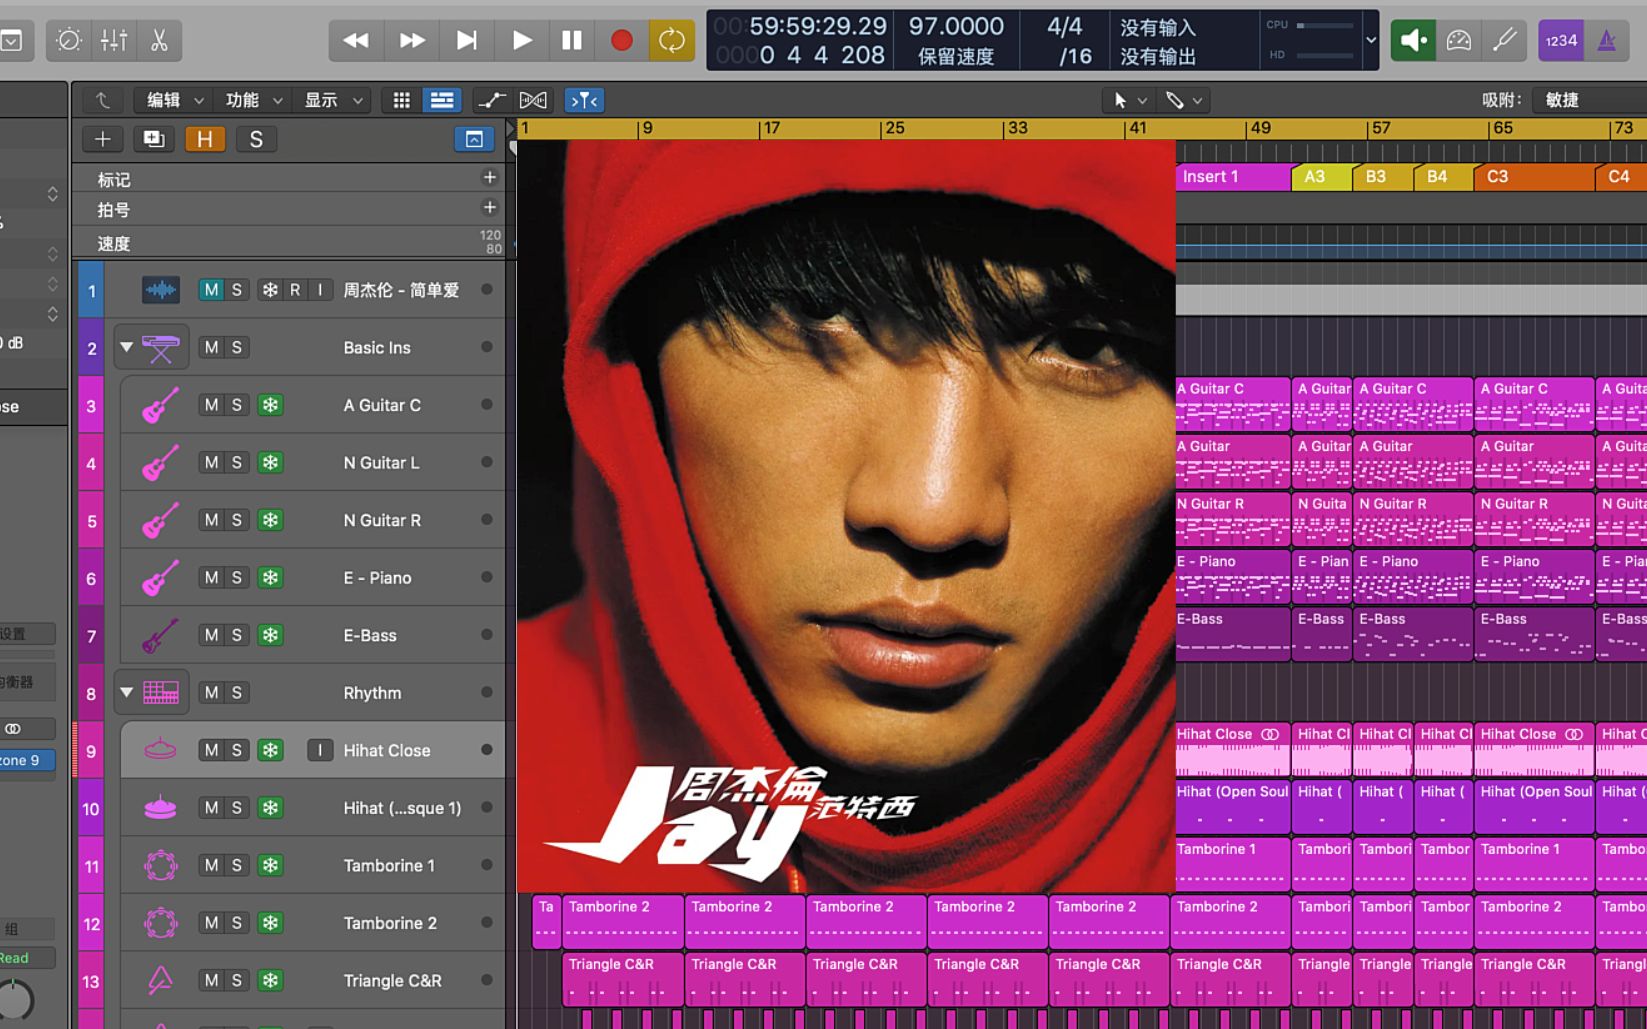Click the Rewind transport button
The height and width of the screenshot is (1029, 1647).
[x=355, y=40]
